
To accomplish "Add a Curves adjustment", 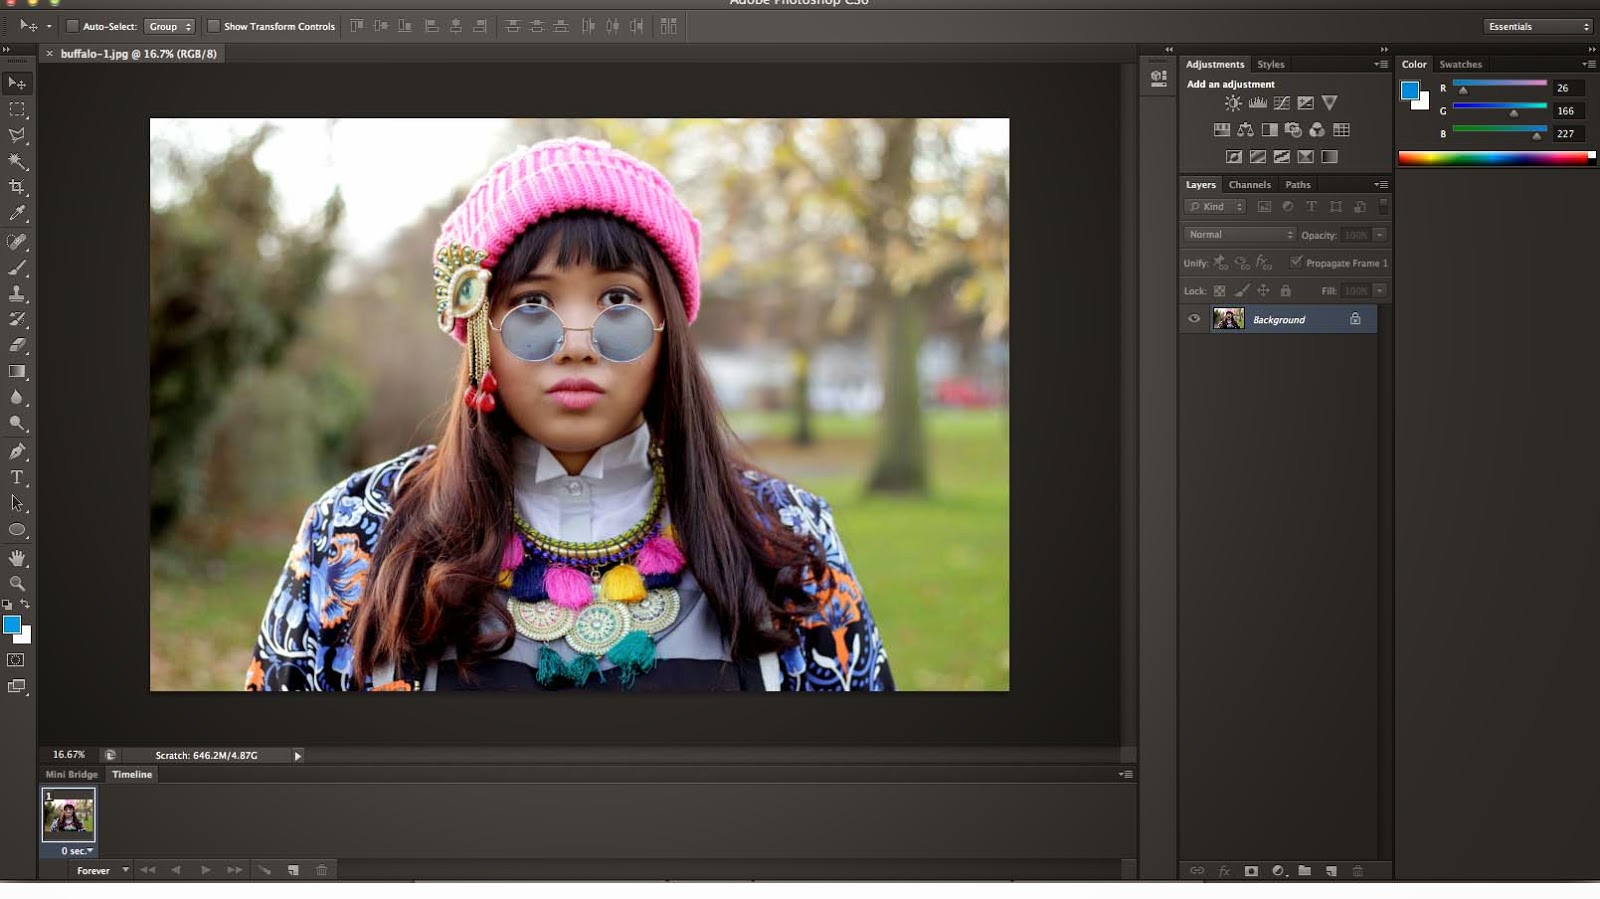I will click(x=1282, y=103).
